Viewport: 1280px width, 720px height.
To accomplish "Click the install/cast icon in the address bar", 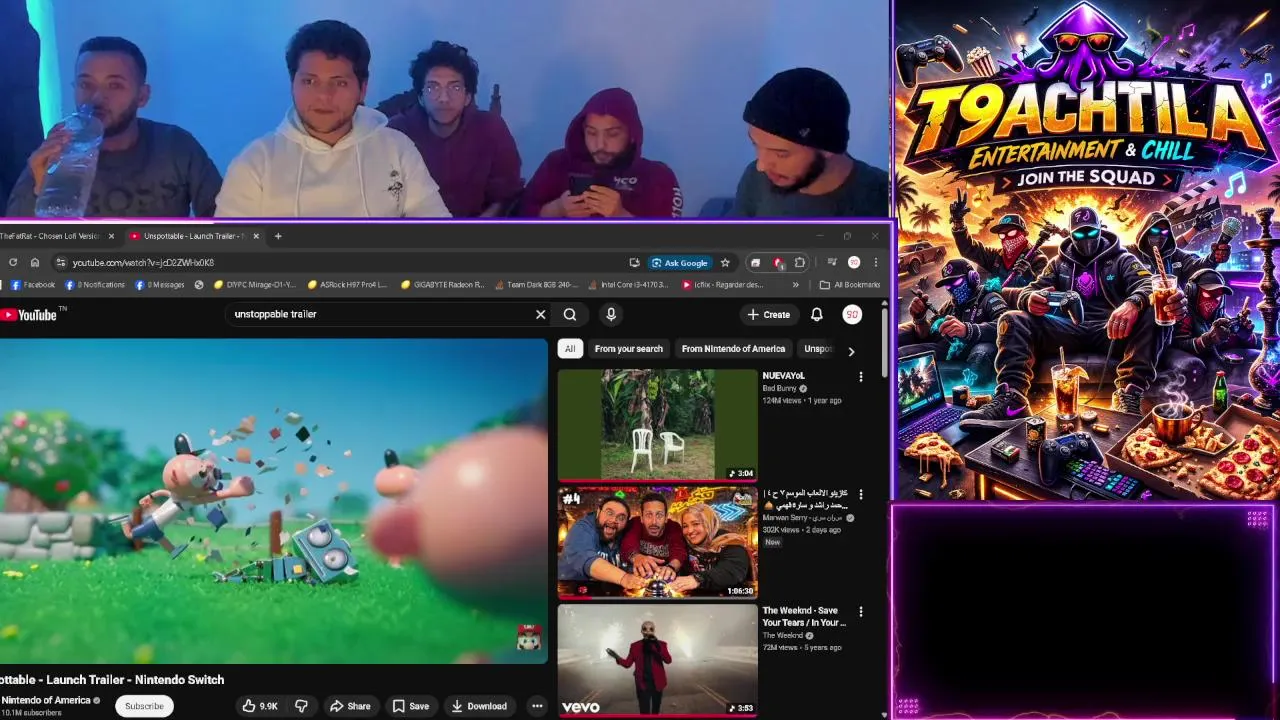I will (634, 263).
